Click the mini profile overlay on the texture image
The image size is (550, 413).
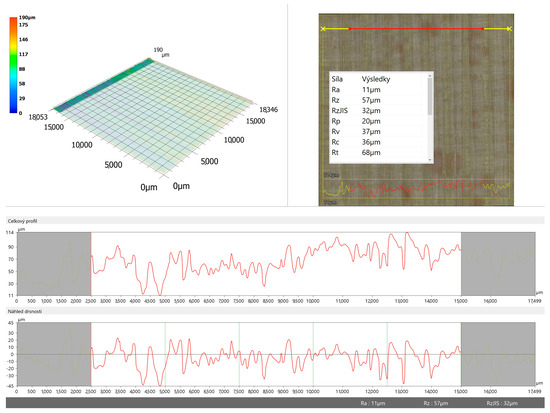click(x=416, y=188)
